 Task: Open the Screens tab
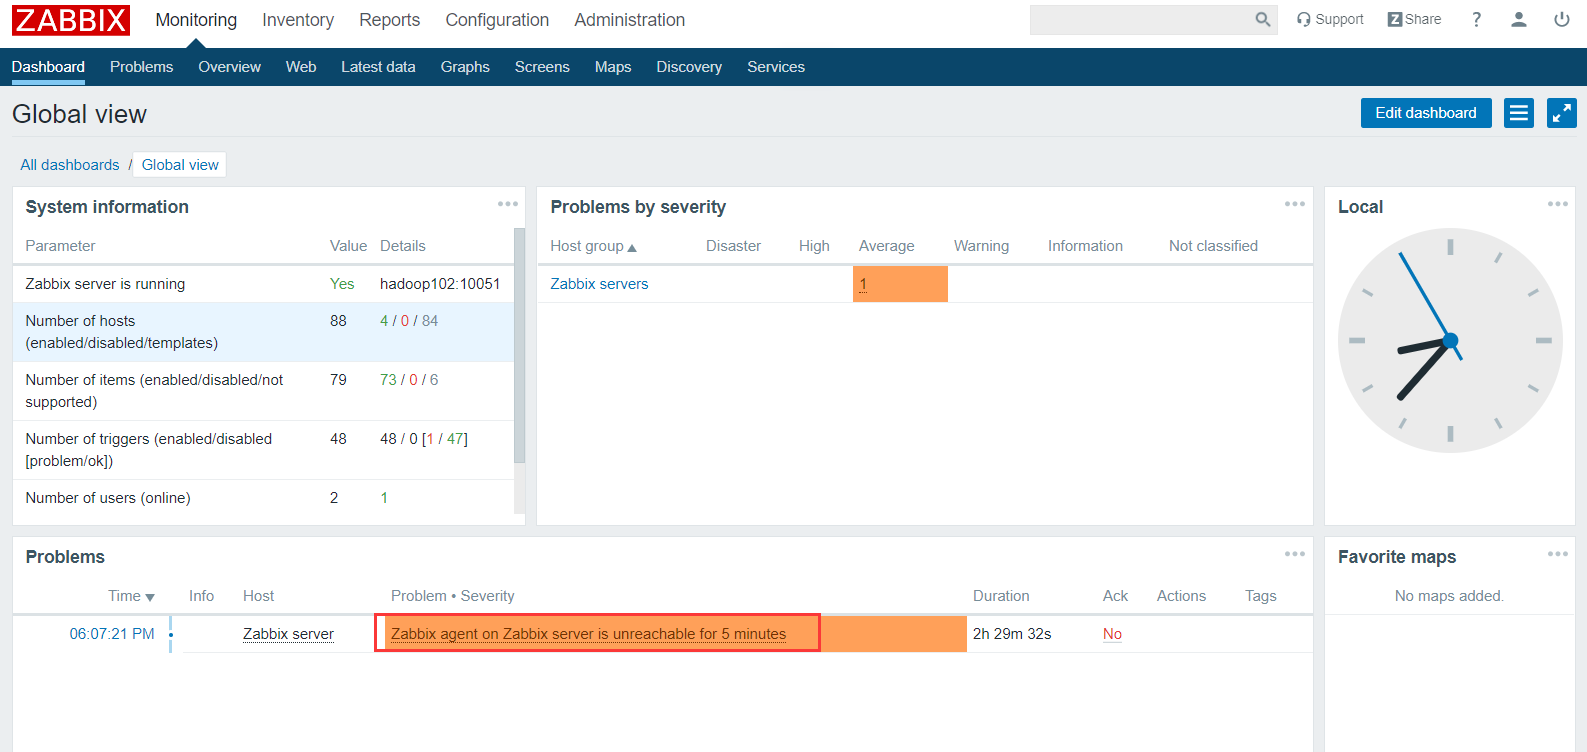(542, 67)
